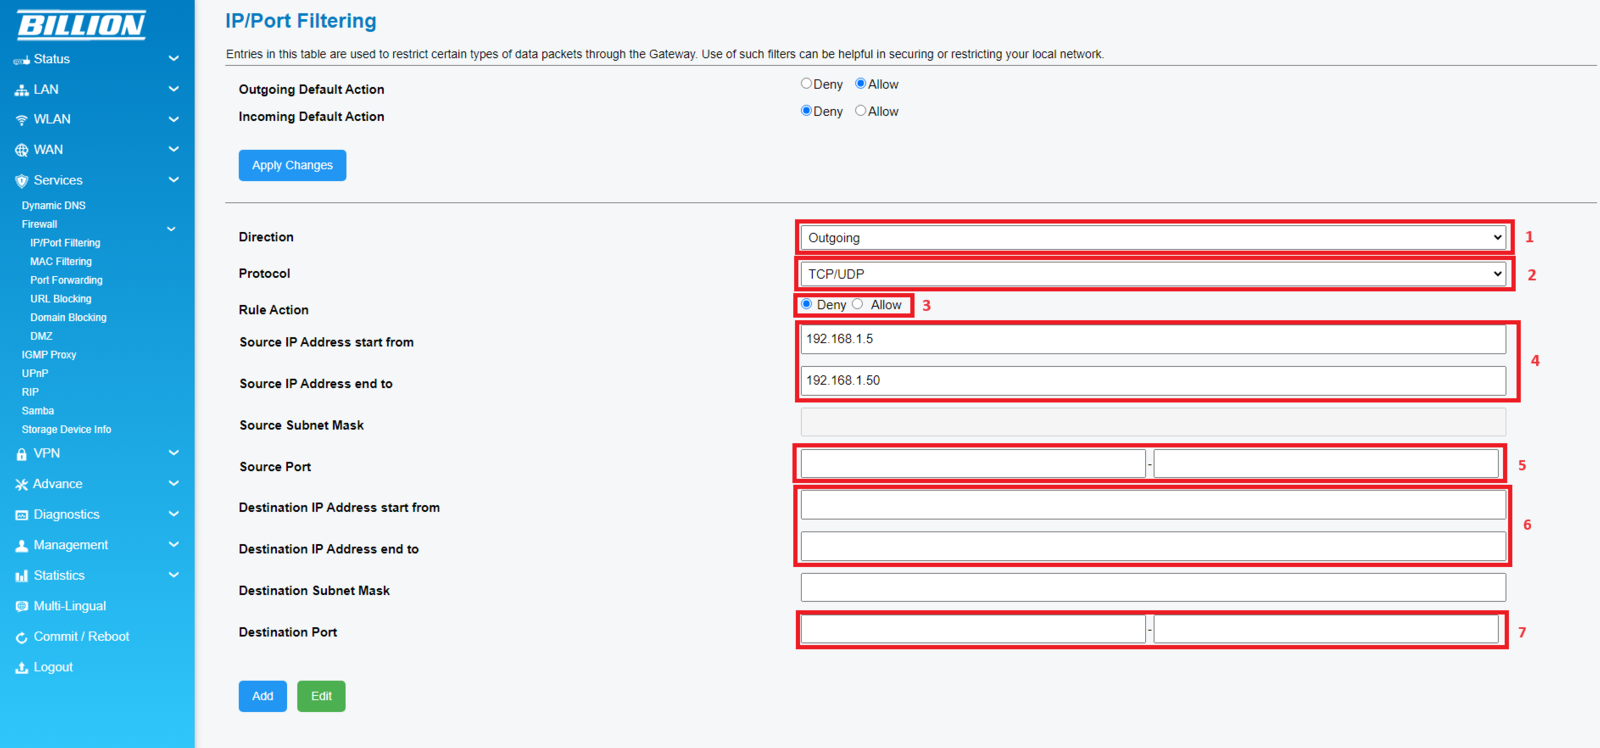
Task: Click the Commit / Reboot icon
Action: (x=21, y=637)
